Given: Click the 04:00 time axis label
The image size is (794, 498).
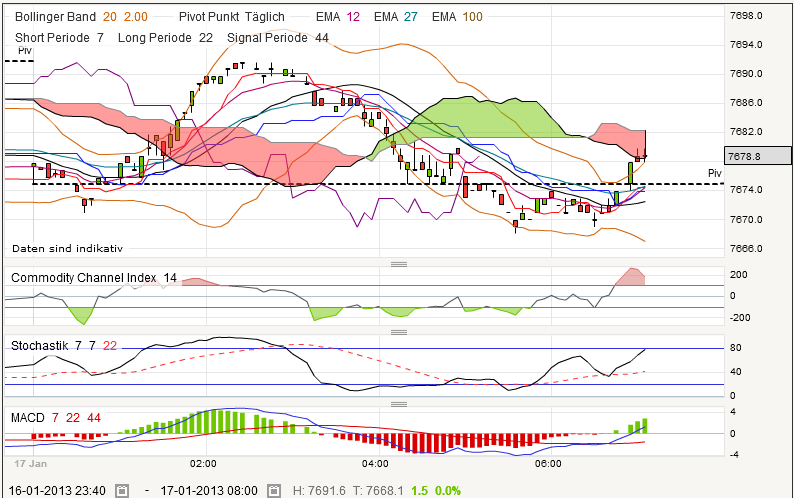Looking at the screenshot, I should pyautogui.click(x=375, y=464).
